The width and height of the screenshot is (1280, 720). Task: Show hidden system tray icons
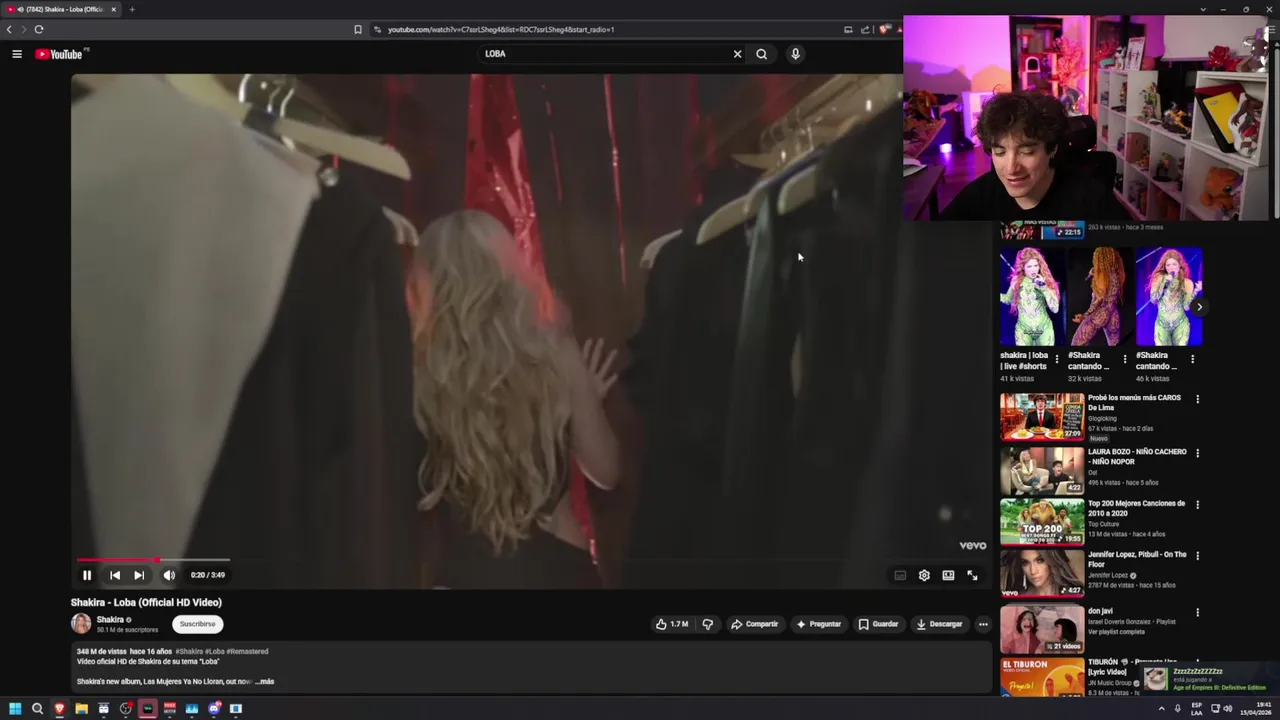point(1161,708)
